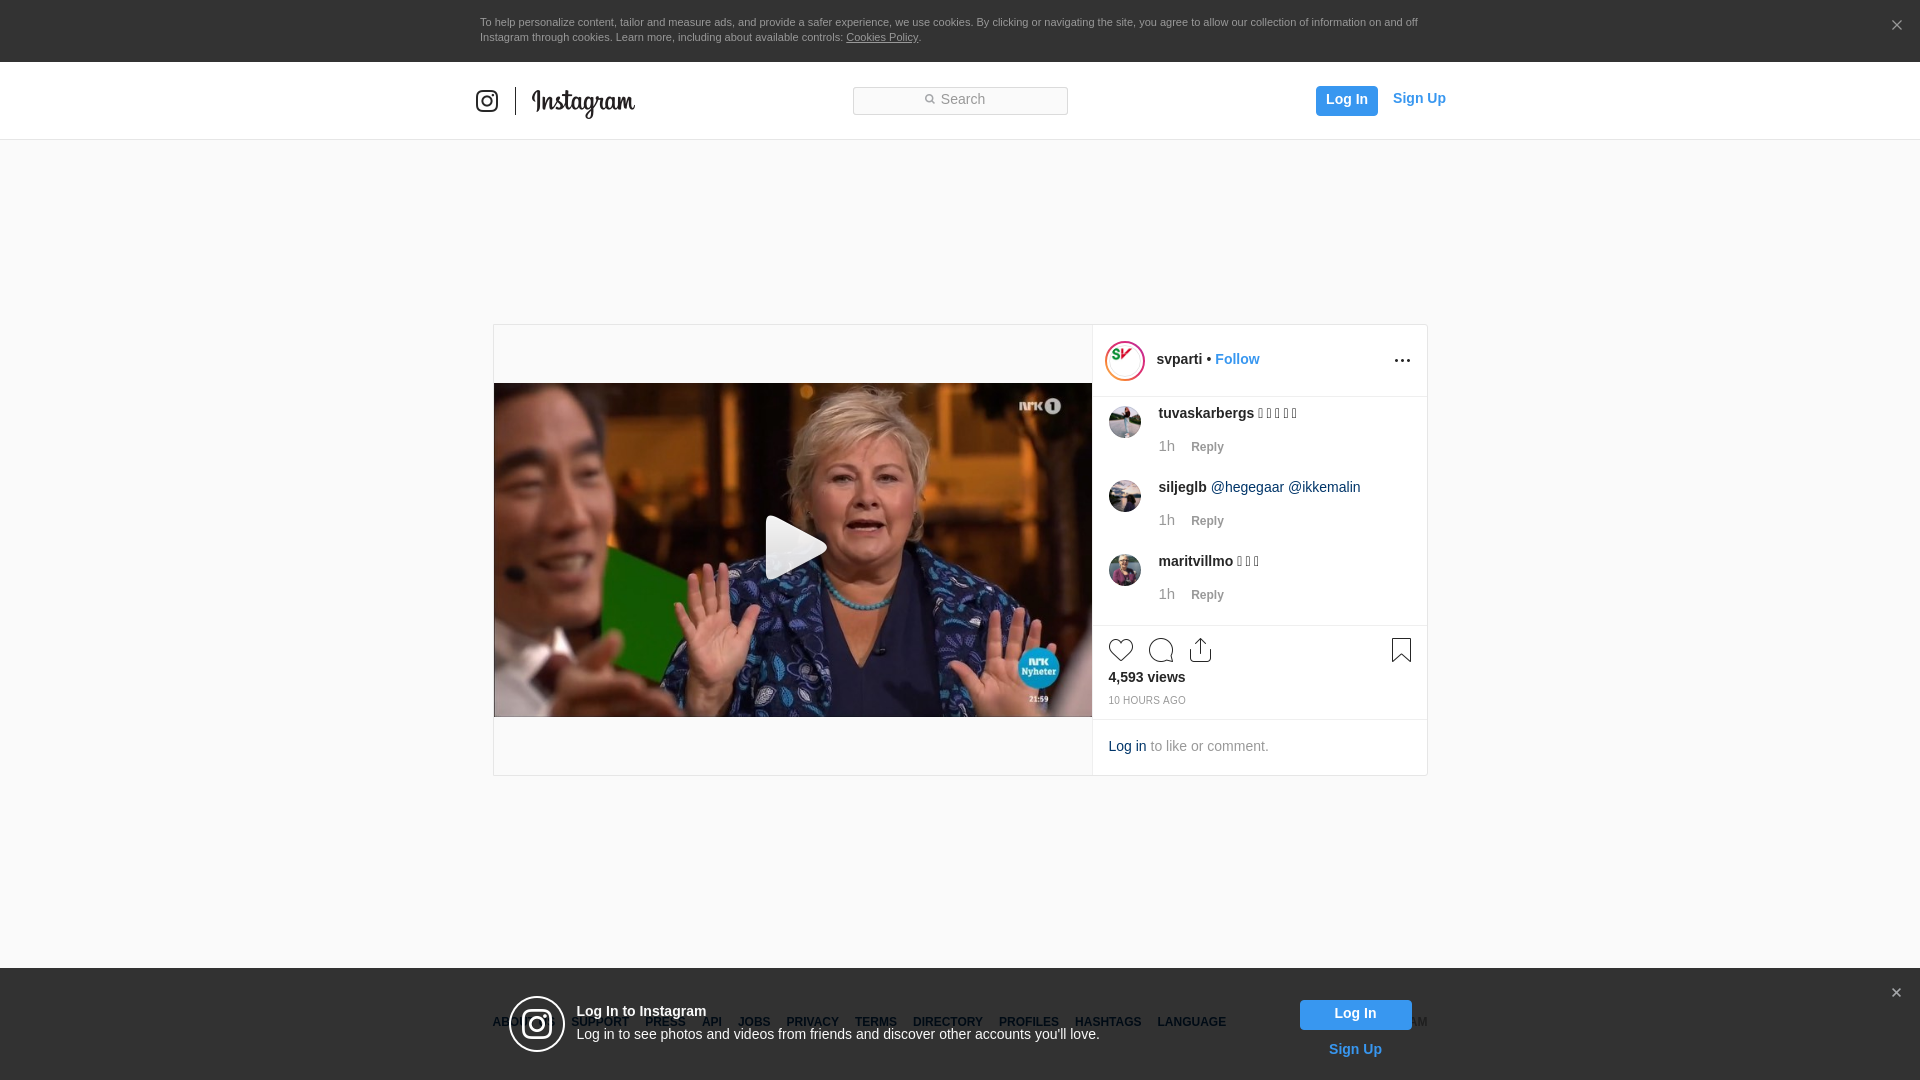The image size is (1920, 1080).
Task: Open the Cookies Policy link
Action: (882, 38)
